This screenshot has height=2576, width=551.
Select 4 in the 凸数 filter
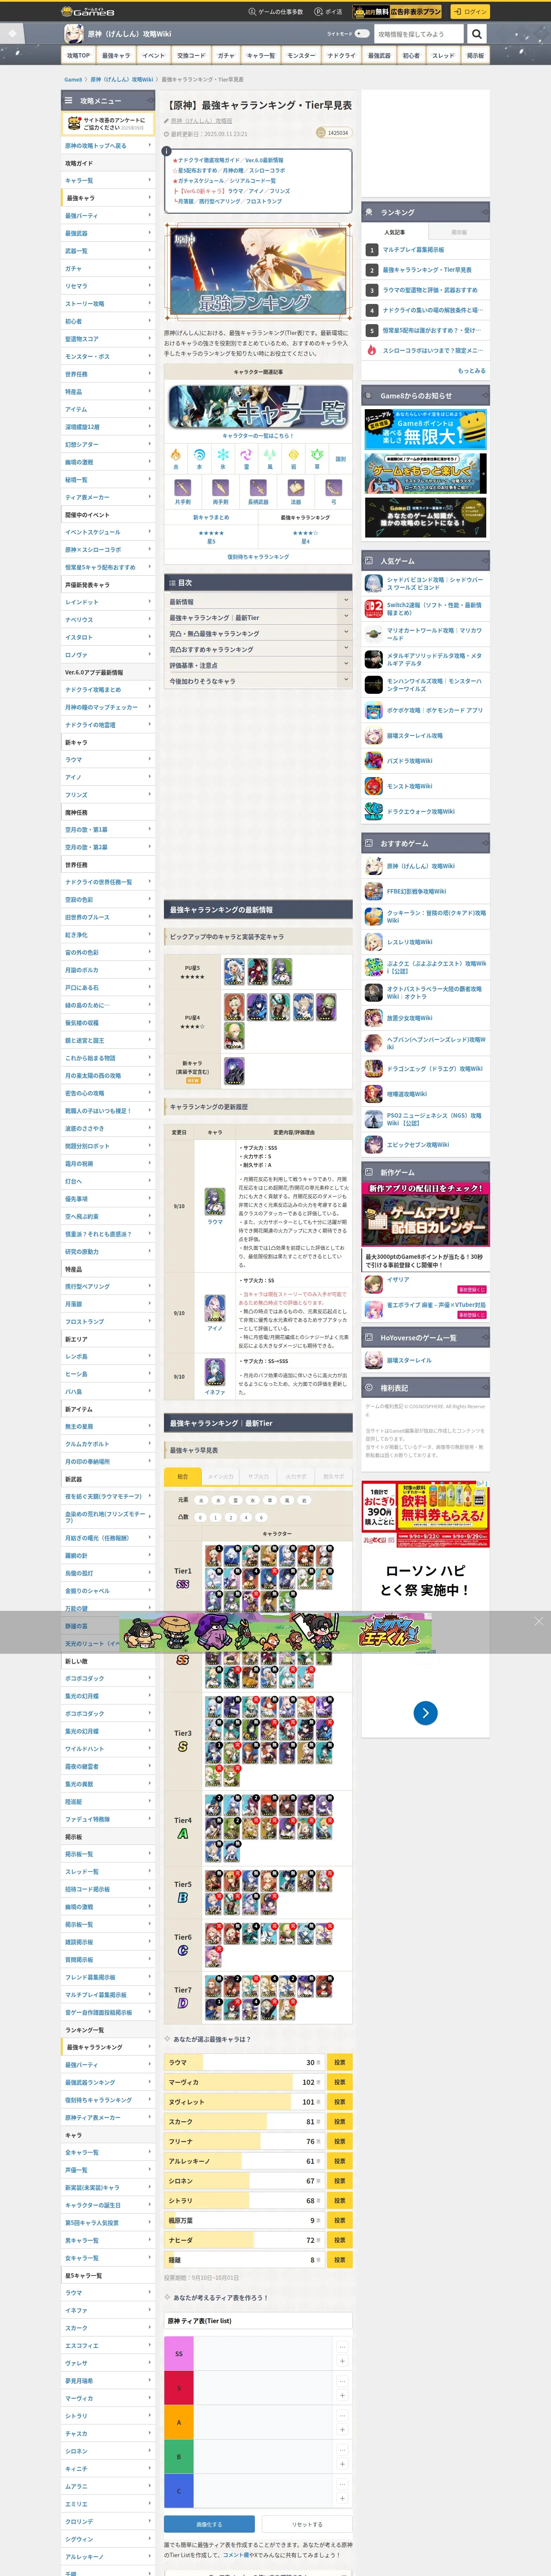pos(246,1517)
